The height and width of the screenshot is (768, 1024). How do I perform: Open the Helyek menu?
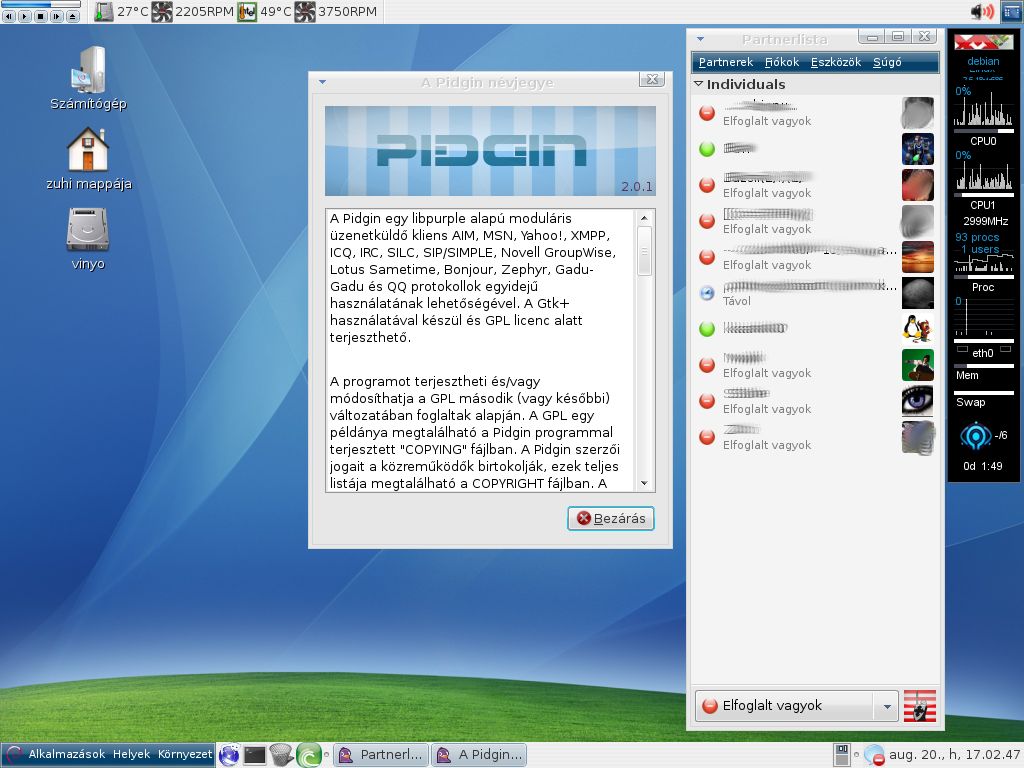131,754
